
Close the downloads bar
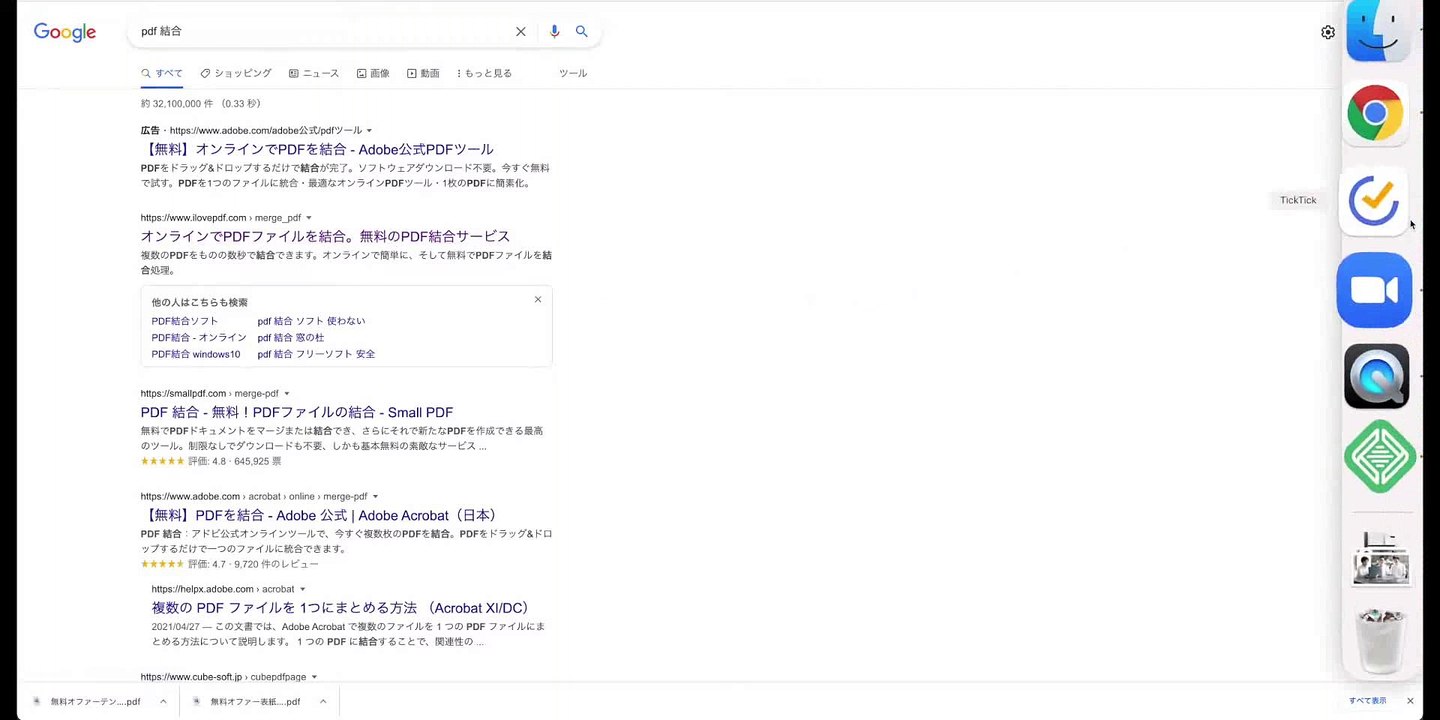pos(1410,701)
